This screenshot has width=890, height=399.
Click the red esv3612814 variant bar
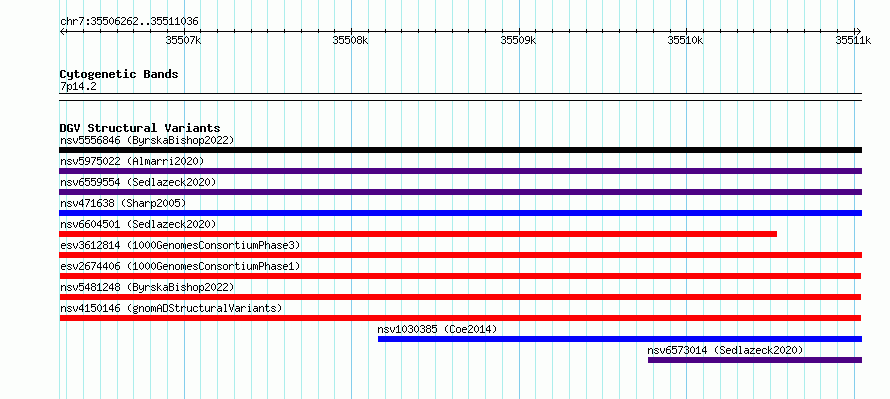[460, 255]
